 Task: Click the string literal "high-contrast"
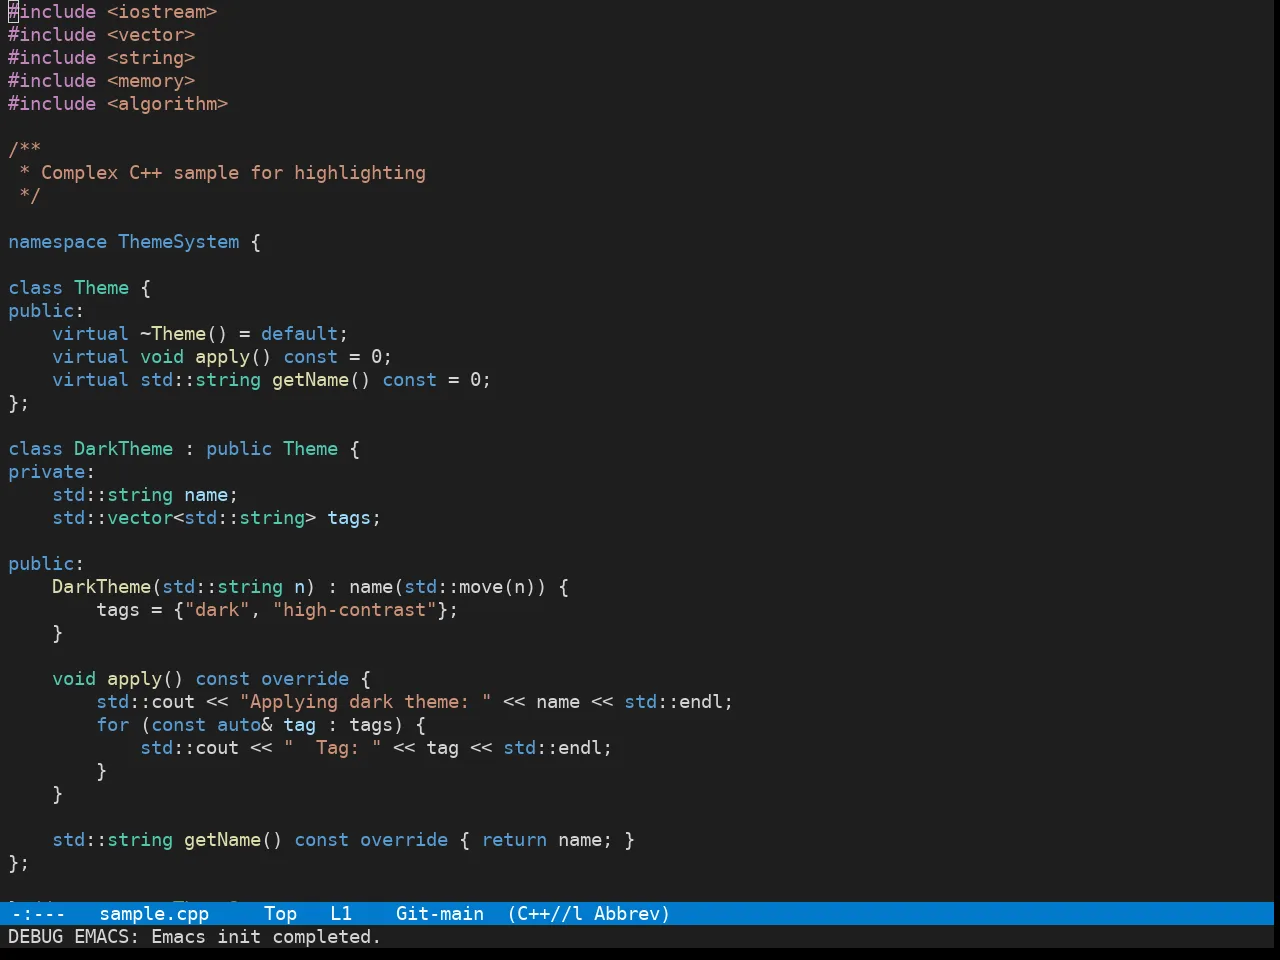coord(355,610)
